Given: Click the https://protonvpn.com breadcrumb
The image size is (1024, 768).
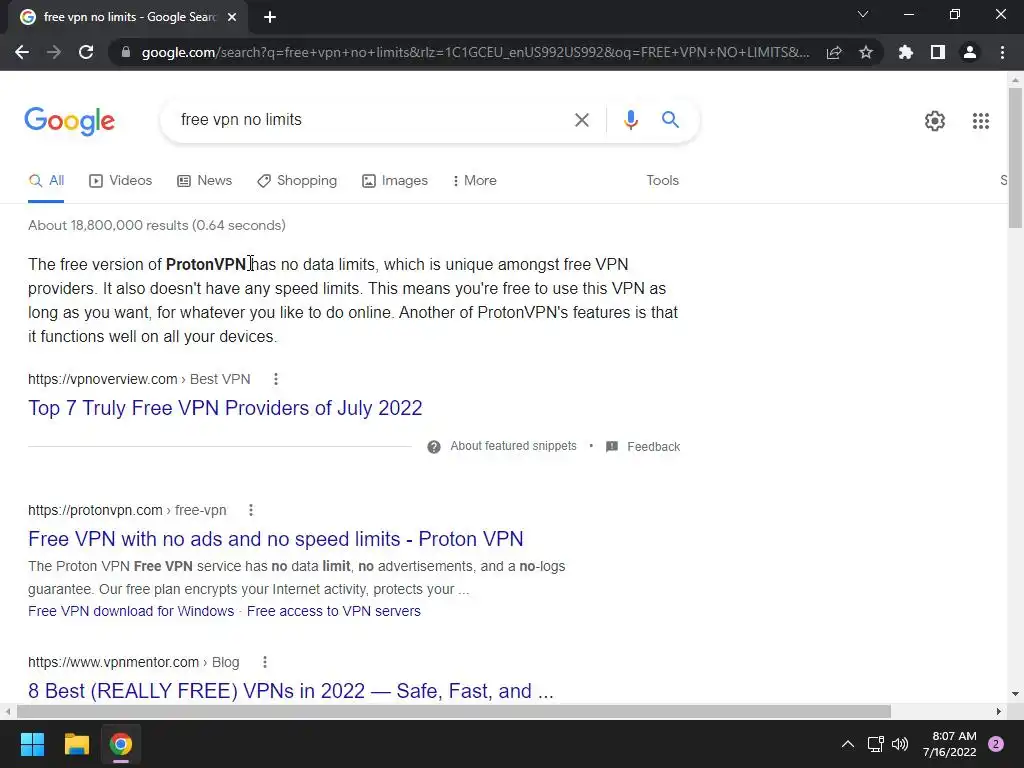Looking at the screenshot, I should pos(95,511).
